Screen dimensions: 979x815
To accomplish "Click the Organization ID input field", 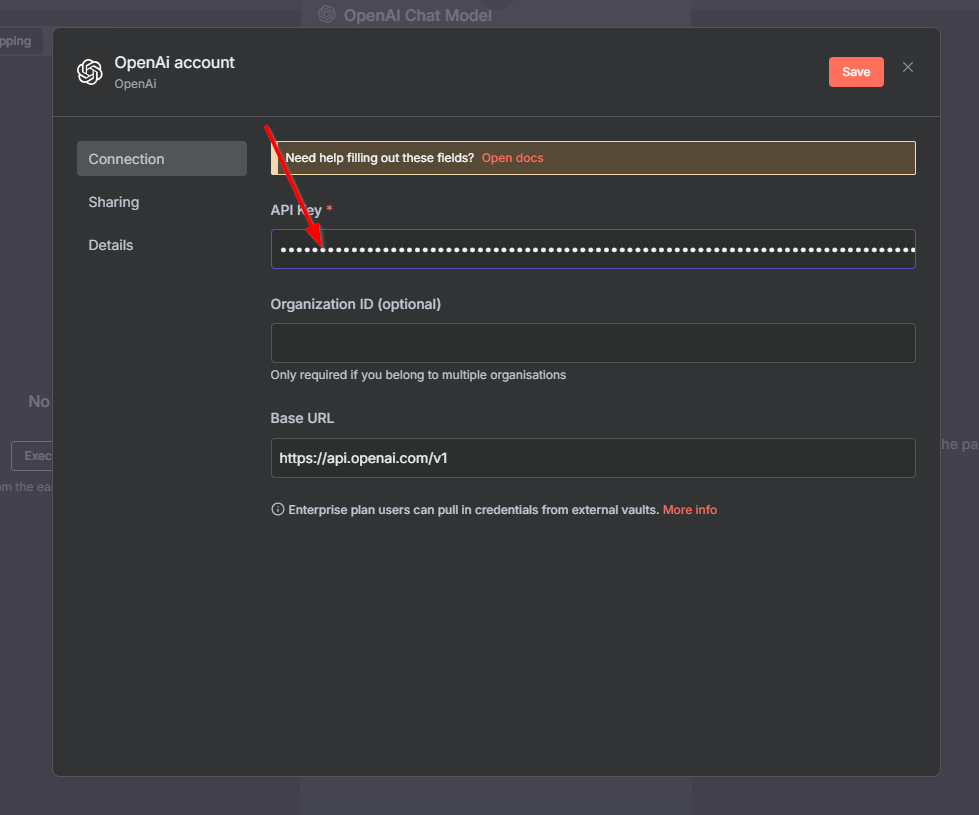I will tap(593, 343).
